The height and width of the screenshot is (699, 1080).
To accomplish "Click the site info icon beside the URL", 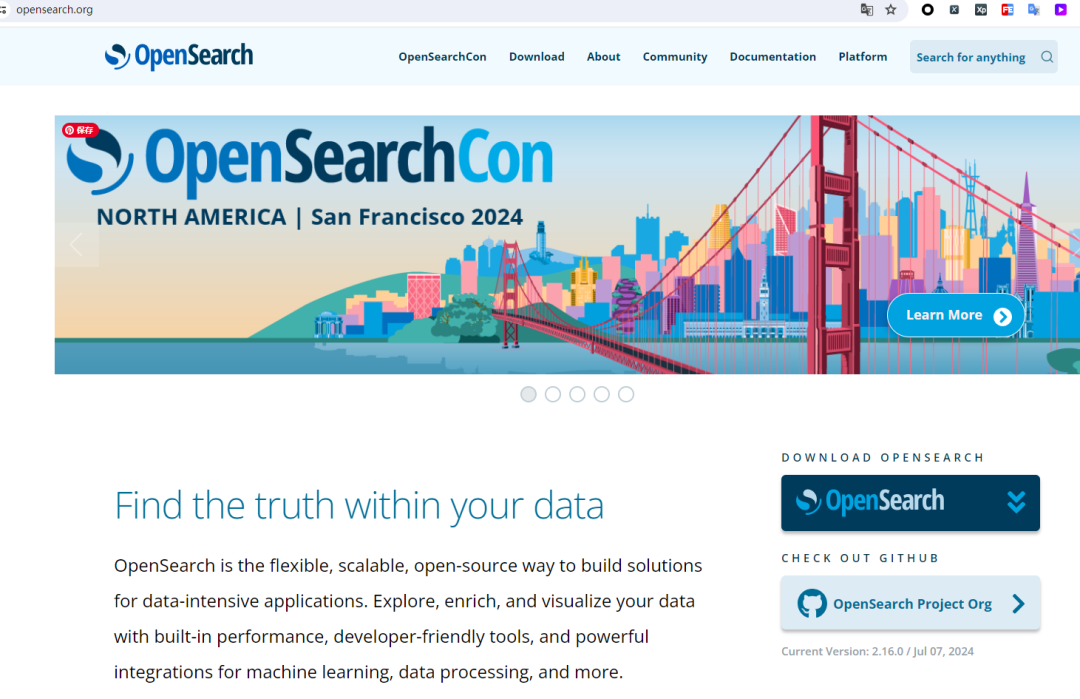I will (3, 10).
